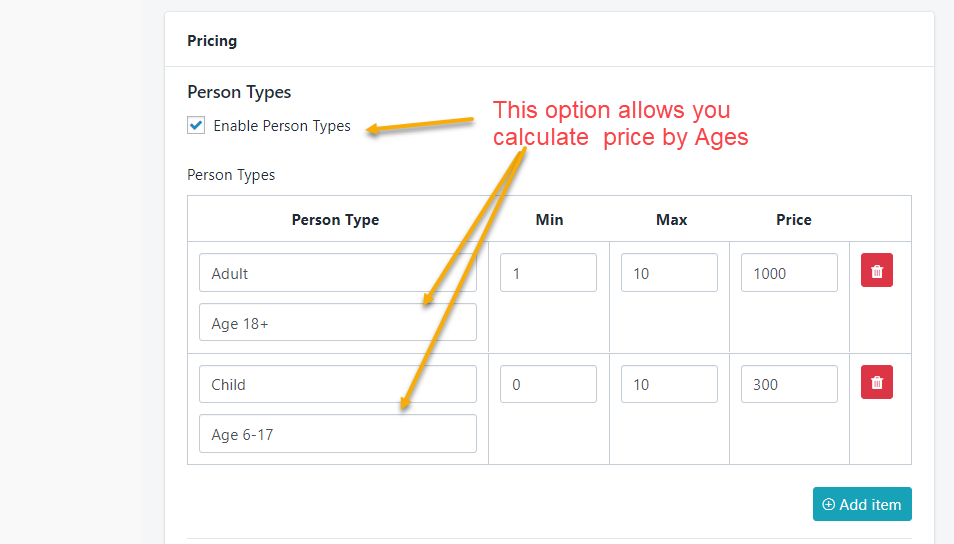This screenshot has height=544, width=954.
Task: Toggle the Enable Person Types checkbox
Action: click(x=196, y=126)
